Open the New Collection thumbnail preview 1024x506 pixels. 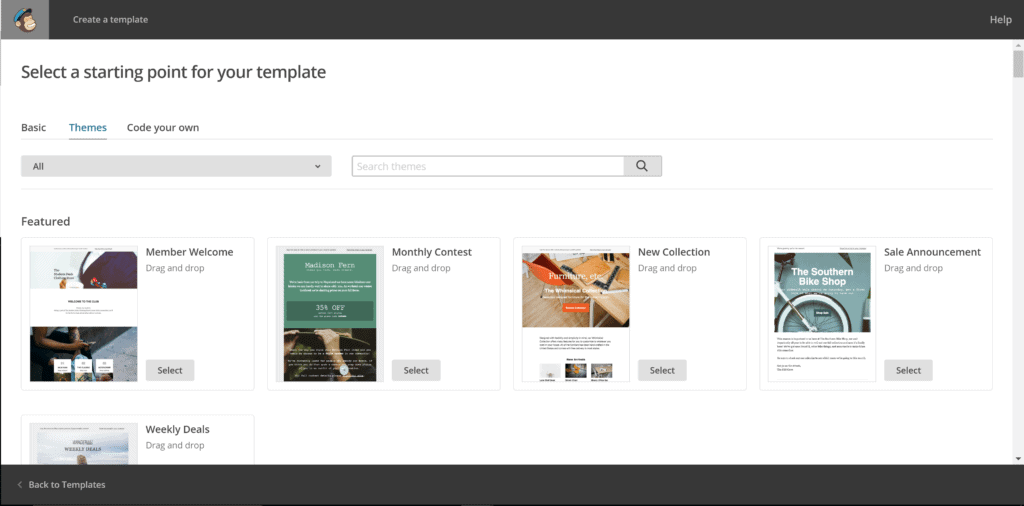click(x=576, y=314)
